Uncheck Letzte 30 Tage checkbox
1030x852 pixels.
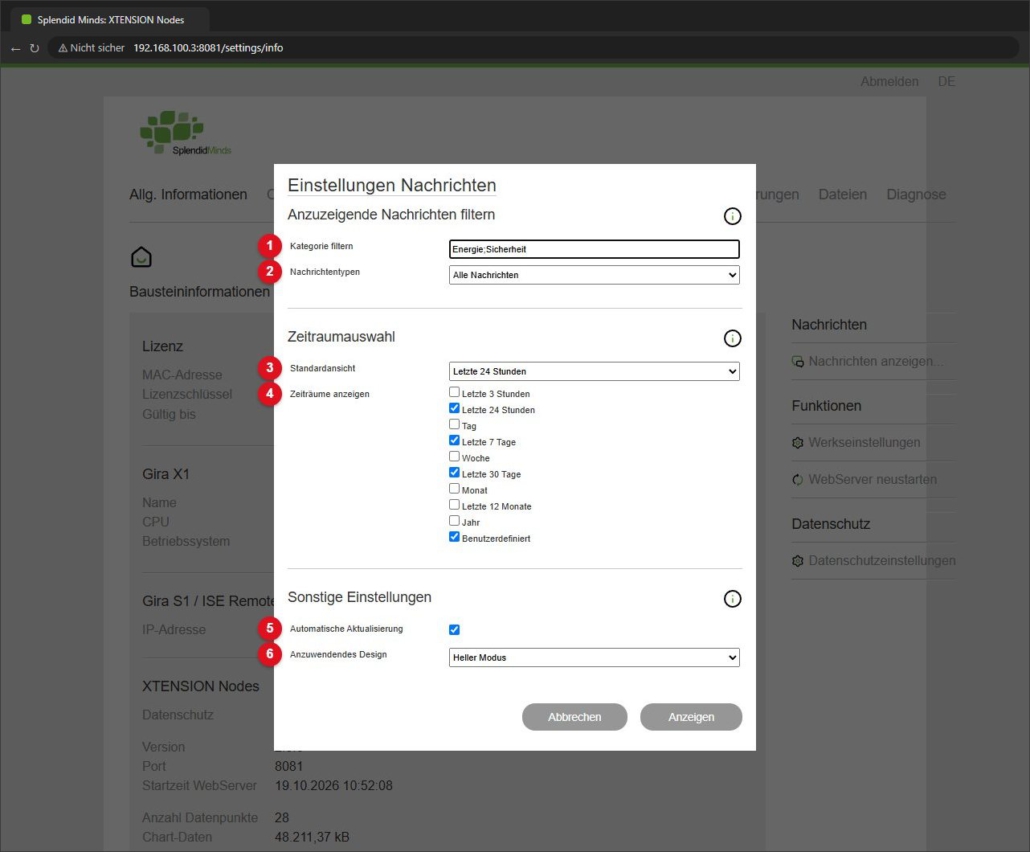point(454,472)
